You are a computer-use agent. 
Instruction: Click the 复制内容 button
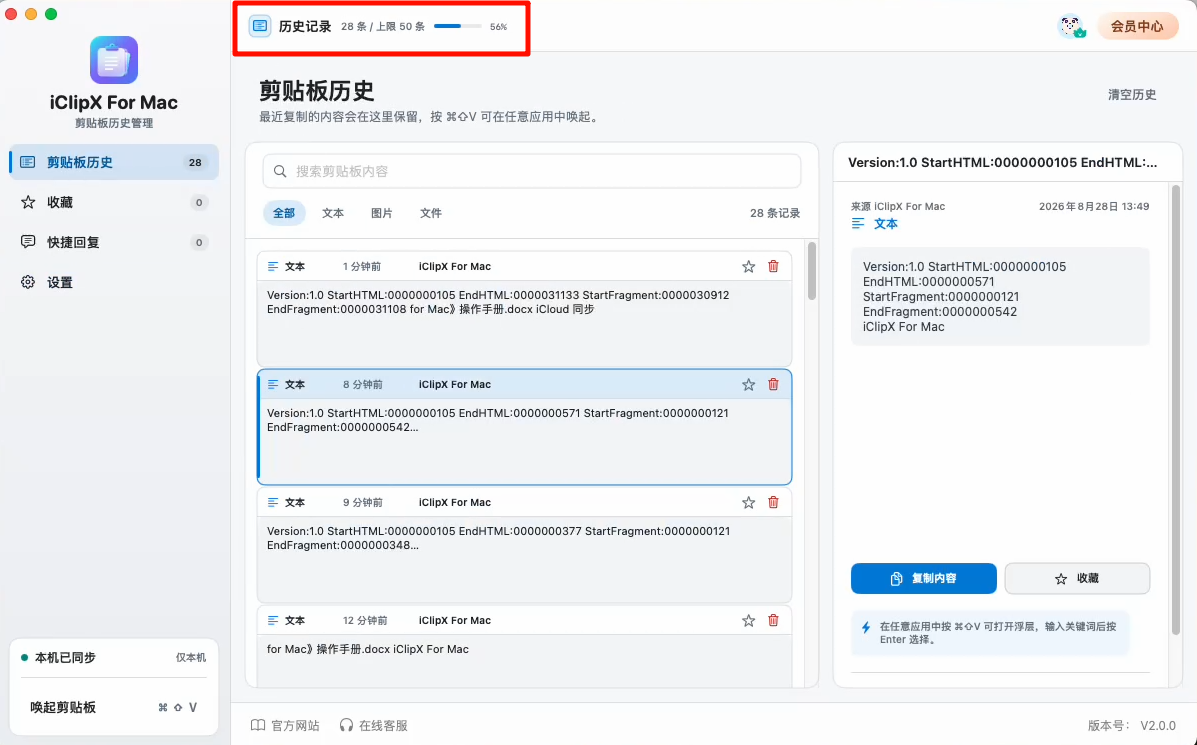click(x=924, y=579)
